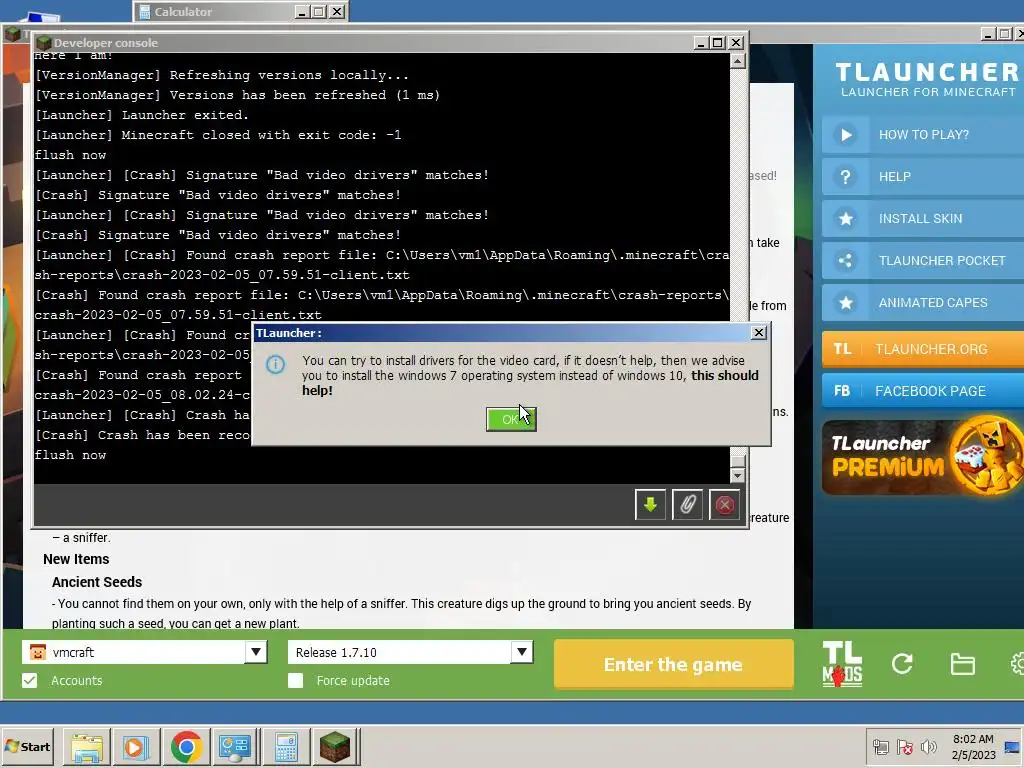Screen dimensions: 1024x768
Task: Open the FACEBOOK PAGE link
Action: (x=923, y=391)
